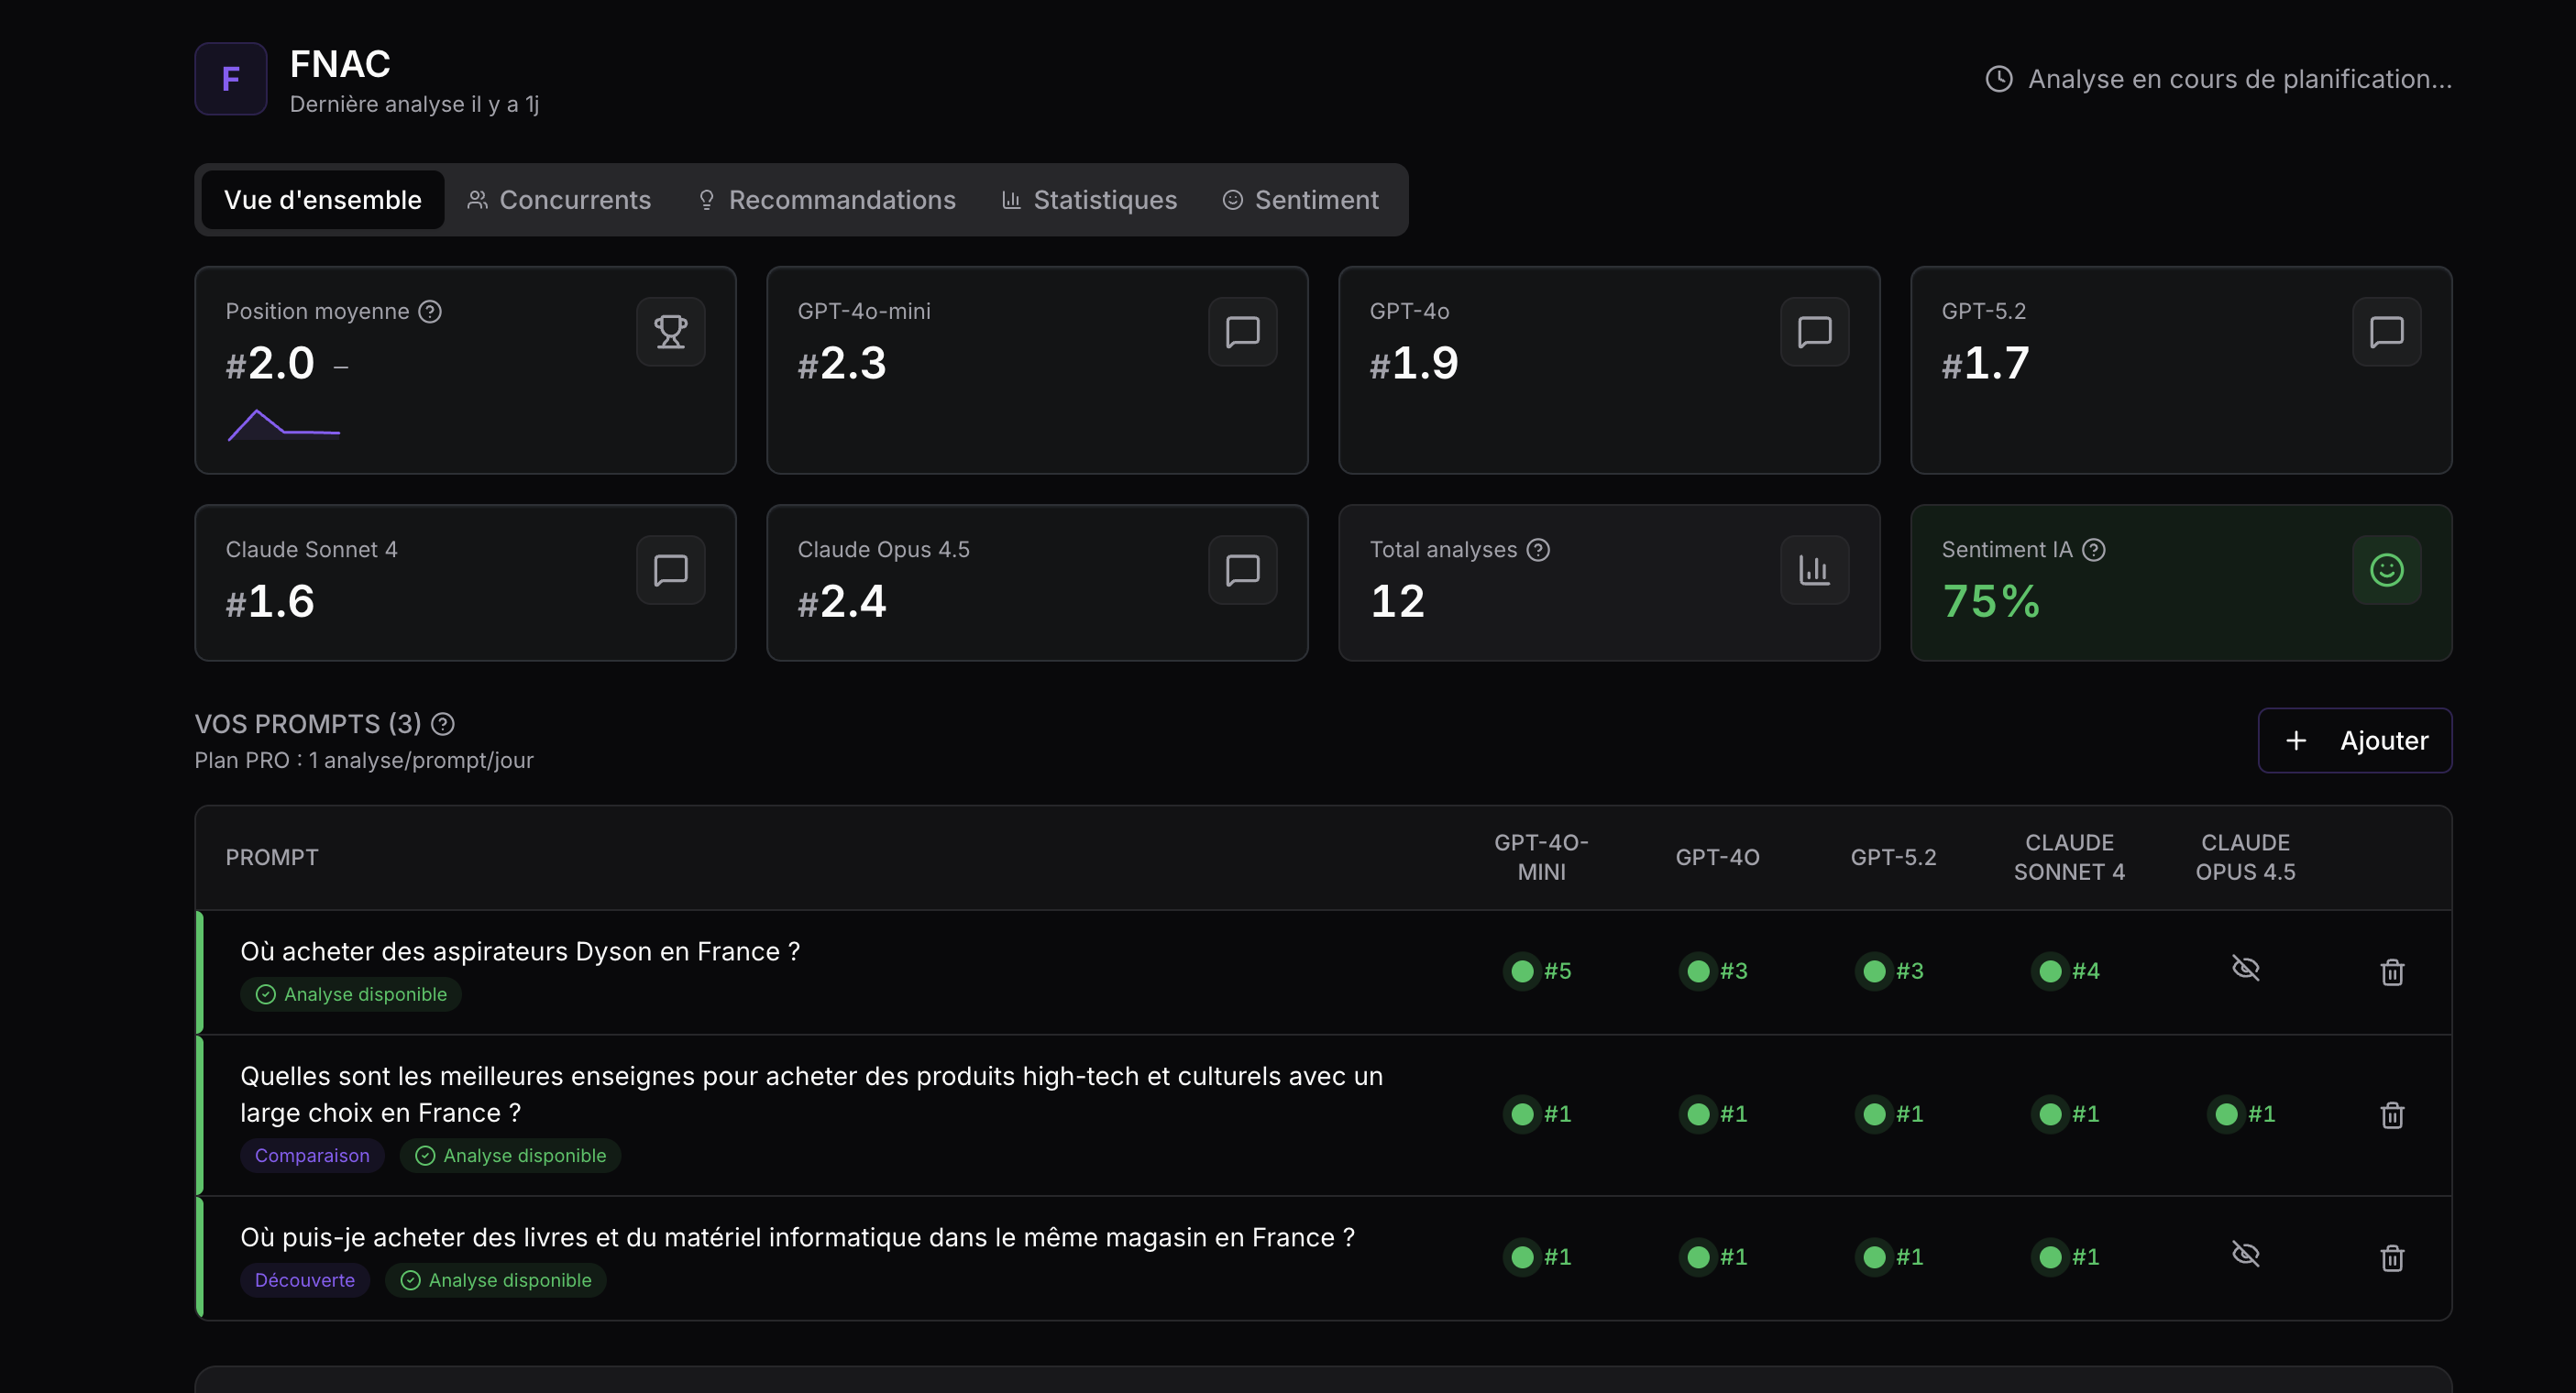
Task: Open the Total analyses bar chart icon
Action: coord(1814,570)
